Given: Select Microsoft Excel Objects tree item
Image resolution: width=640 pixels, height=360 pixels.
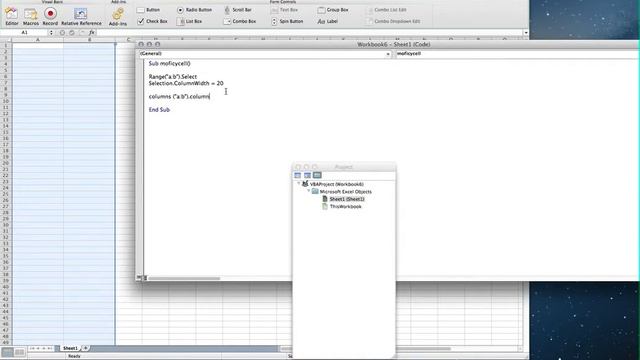Looking at the screenshot, I should (345, 192).
